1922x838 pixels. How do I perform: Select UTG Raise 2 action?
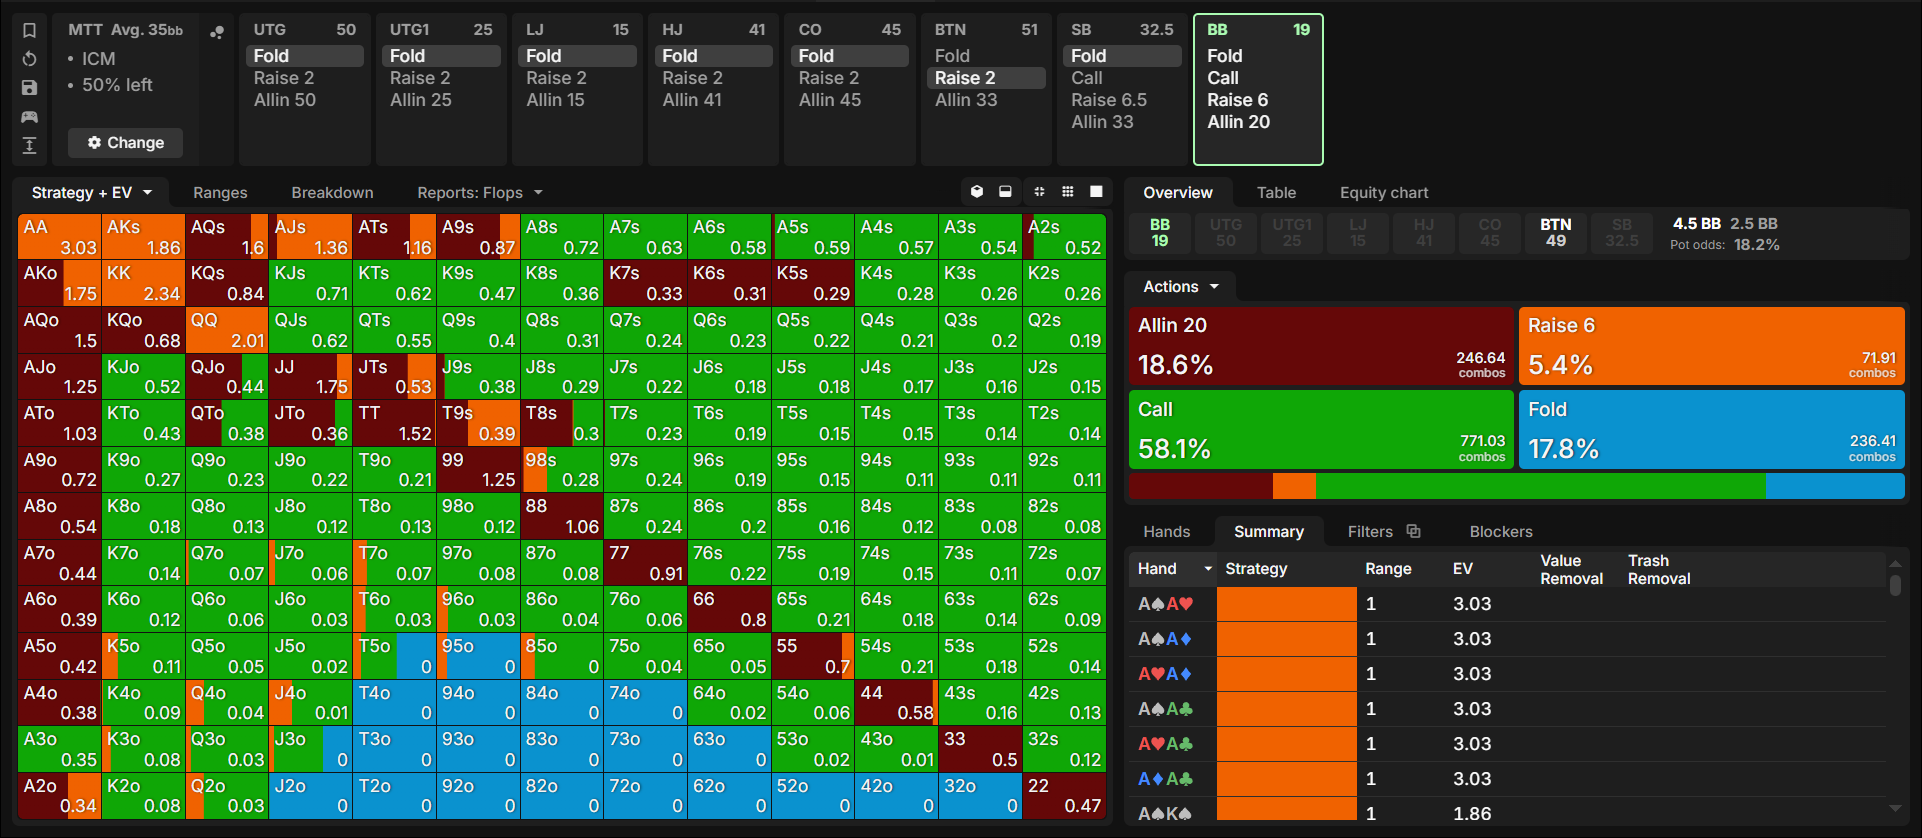click(x=284, y=78)
